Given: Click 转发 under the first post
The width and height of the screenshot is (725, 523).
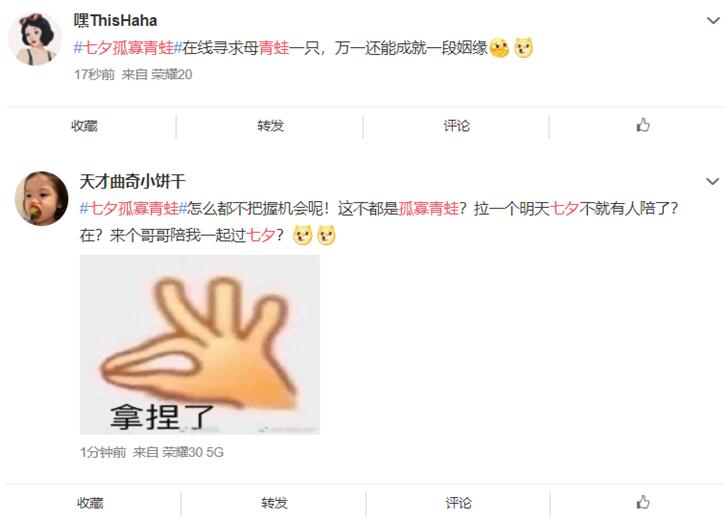Looking at the screenshot, I should coord(270,126).
